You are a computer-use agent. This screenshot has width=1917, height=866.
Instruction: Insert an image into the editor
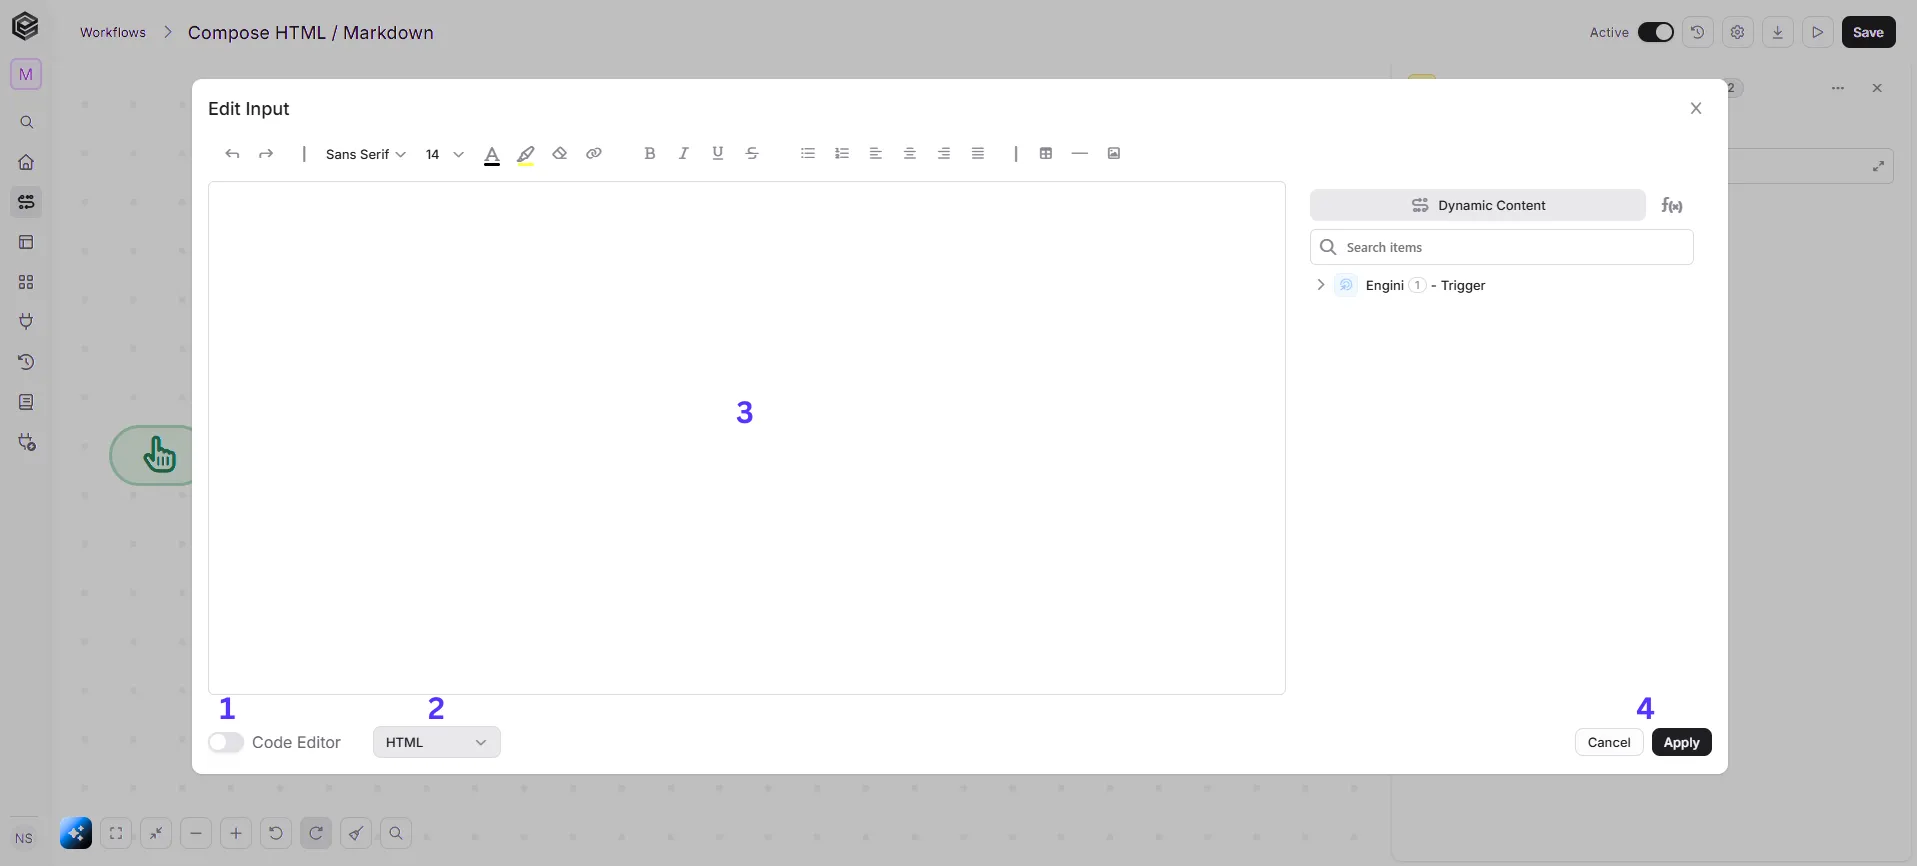click(1114, 154)
